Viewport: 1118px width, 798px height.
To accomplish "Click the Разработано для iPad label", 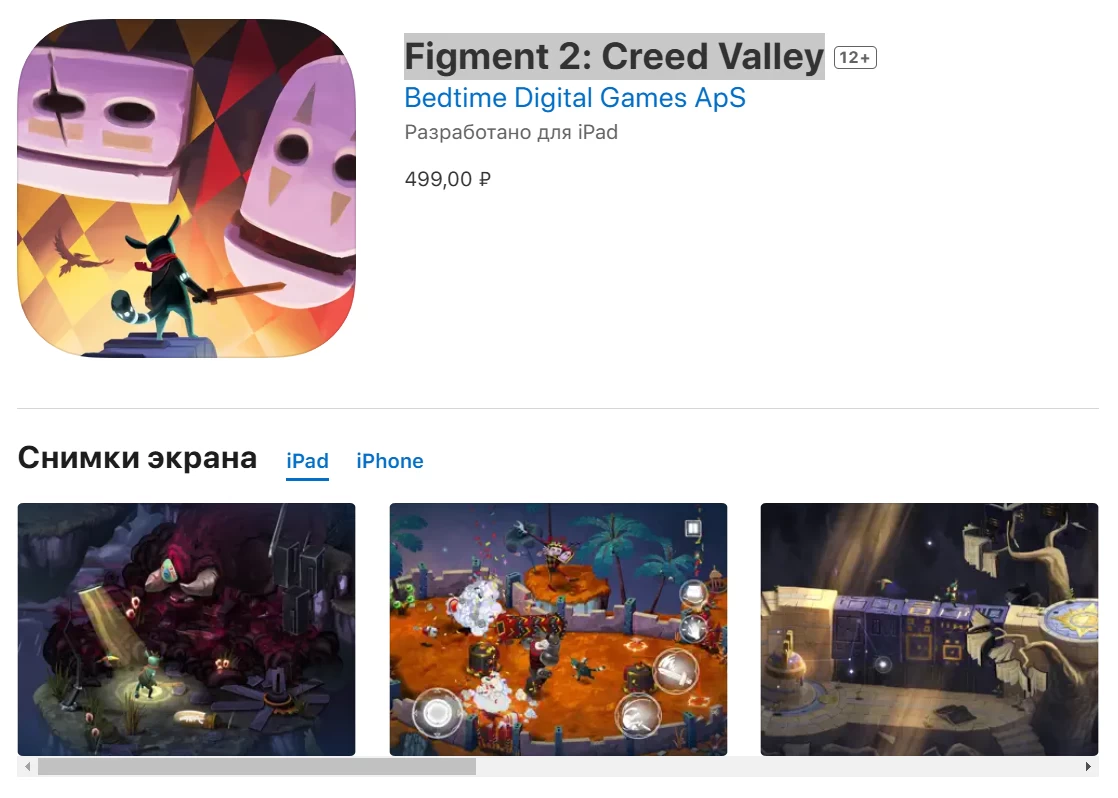I will click(511, 133).
